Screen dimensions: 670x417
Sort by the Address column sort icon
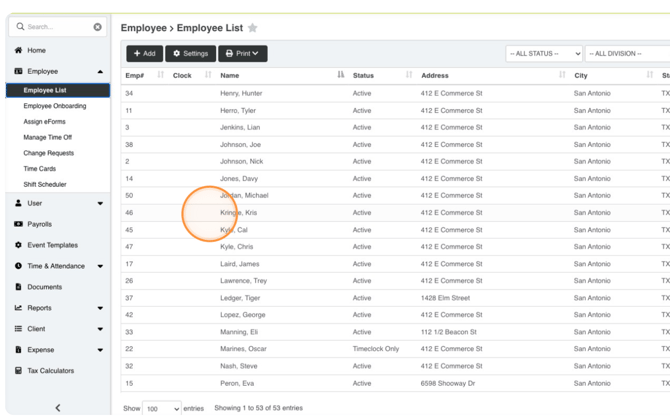pyautogui.click(x=562, y=75)
